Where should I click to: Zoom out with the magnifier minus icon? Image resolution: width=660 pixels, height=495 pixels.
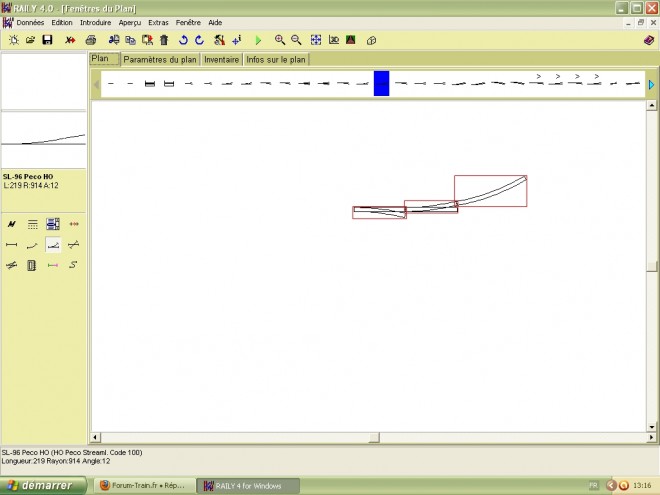click(x=296, y=40)
